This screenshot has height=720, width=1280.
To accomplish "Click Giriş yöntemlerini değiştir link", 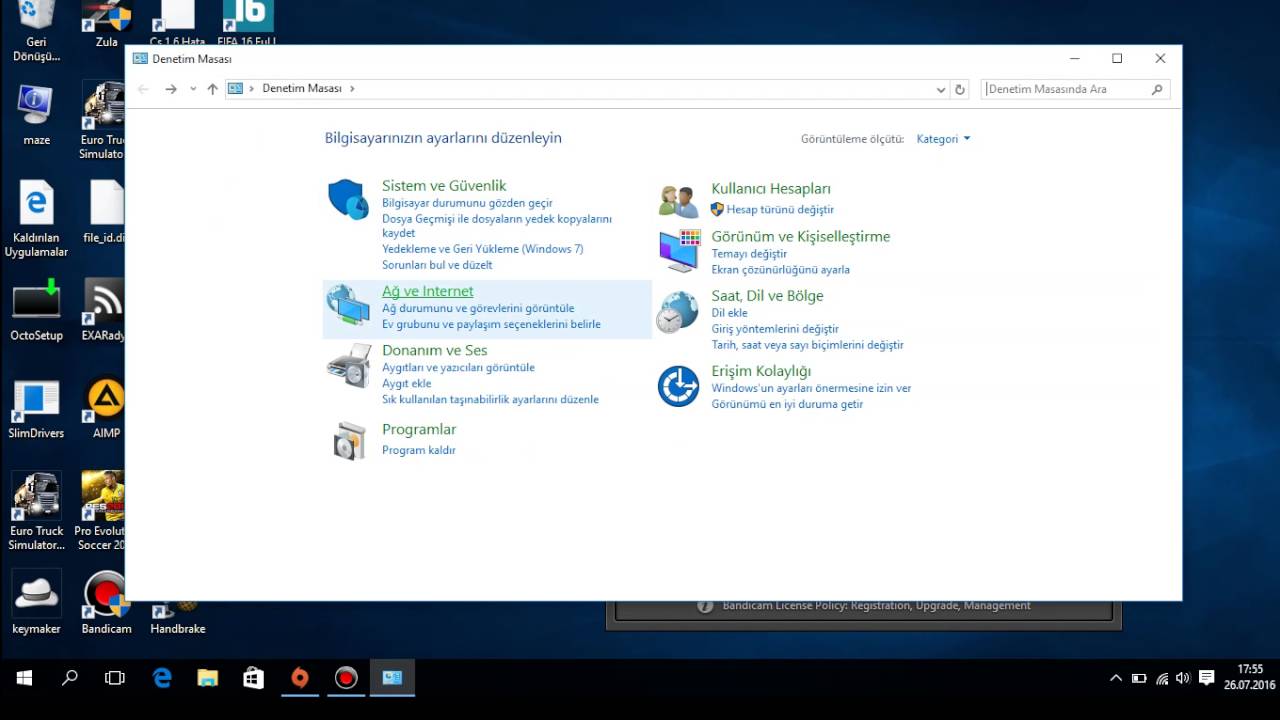I will pyautogui.click(x=775, y=329).
